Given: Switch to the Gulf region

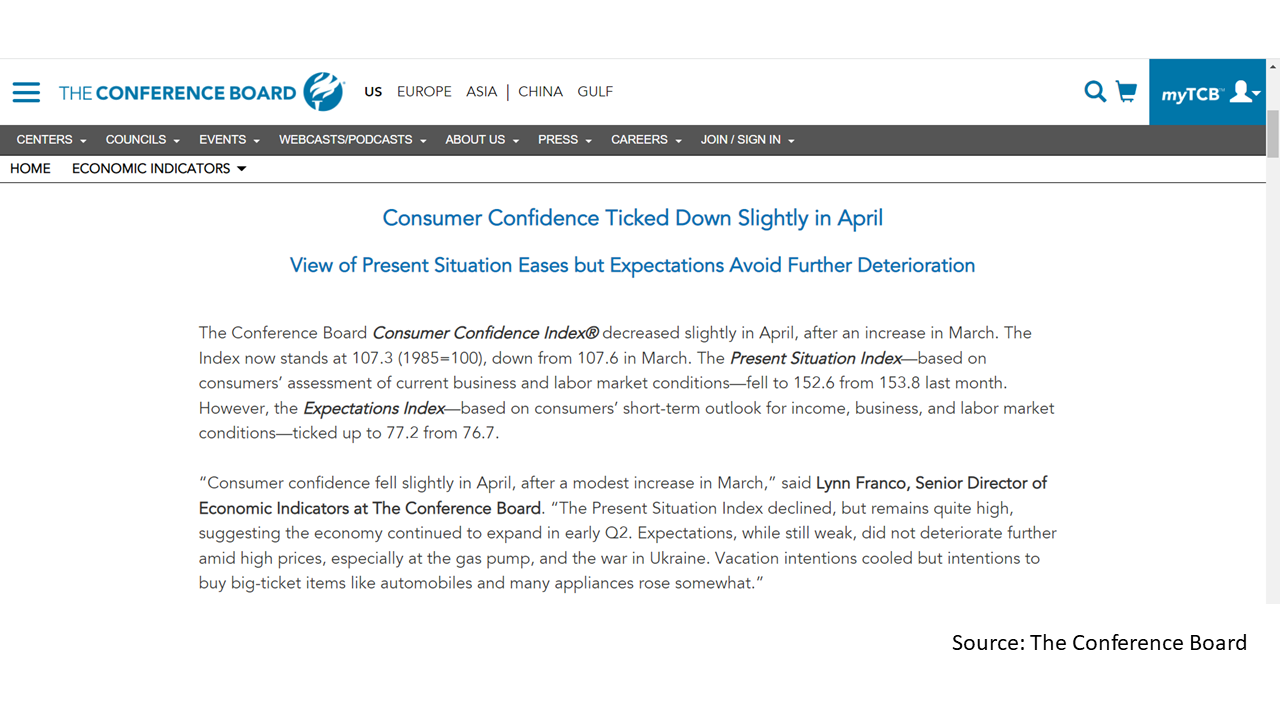Looking at the screenshot, I should (595, 92).
